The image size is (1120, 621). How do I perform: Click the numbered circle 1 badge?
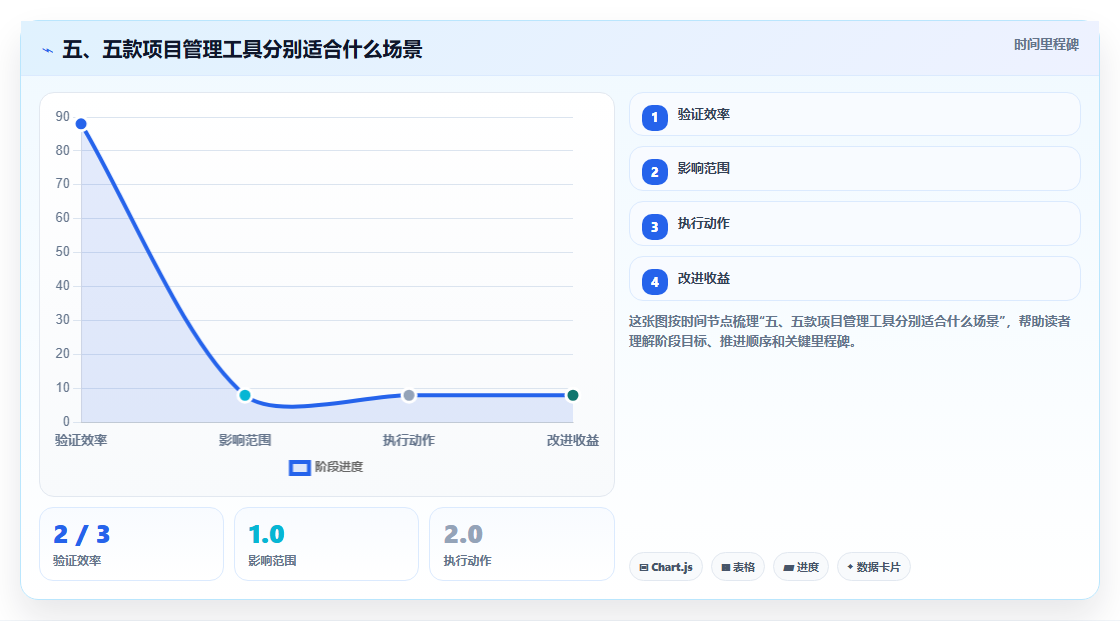654,117
